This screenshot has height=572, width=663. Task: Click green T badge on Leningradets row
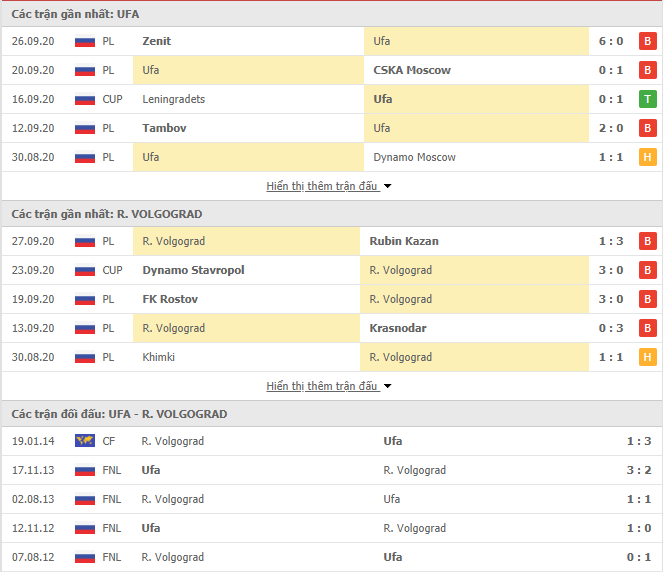point(647,99)
